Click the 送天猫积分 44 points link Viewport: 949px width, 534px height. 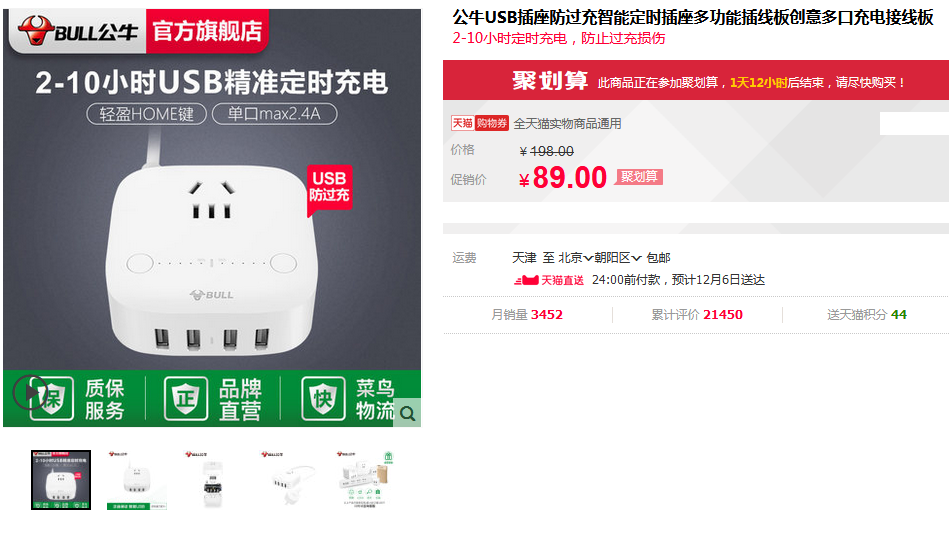pos(867,315)
